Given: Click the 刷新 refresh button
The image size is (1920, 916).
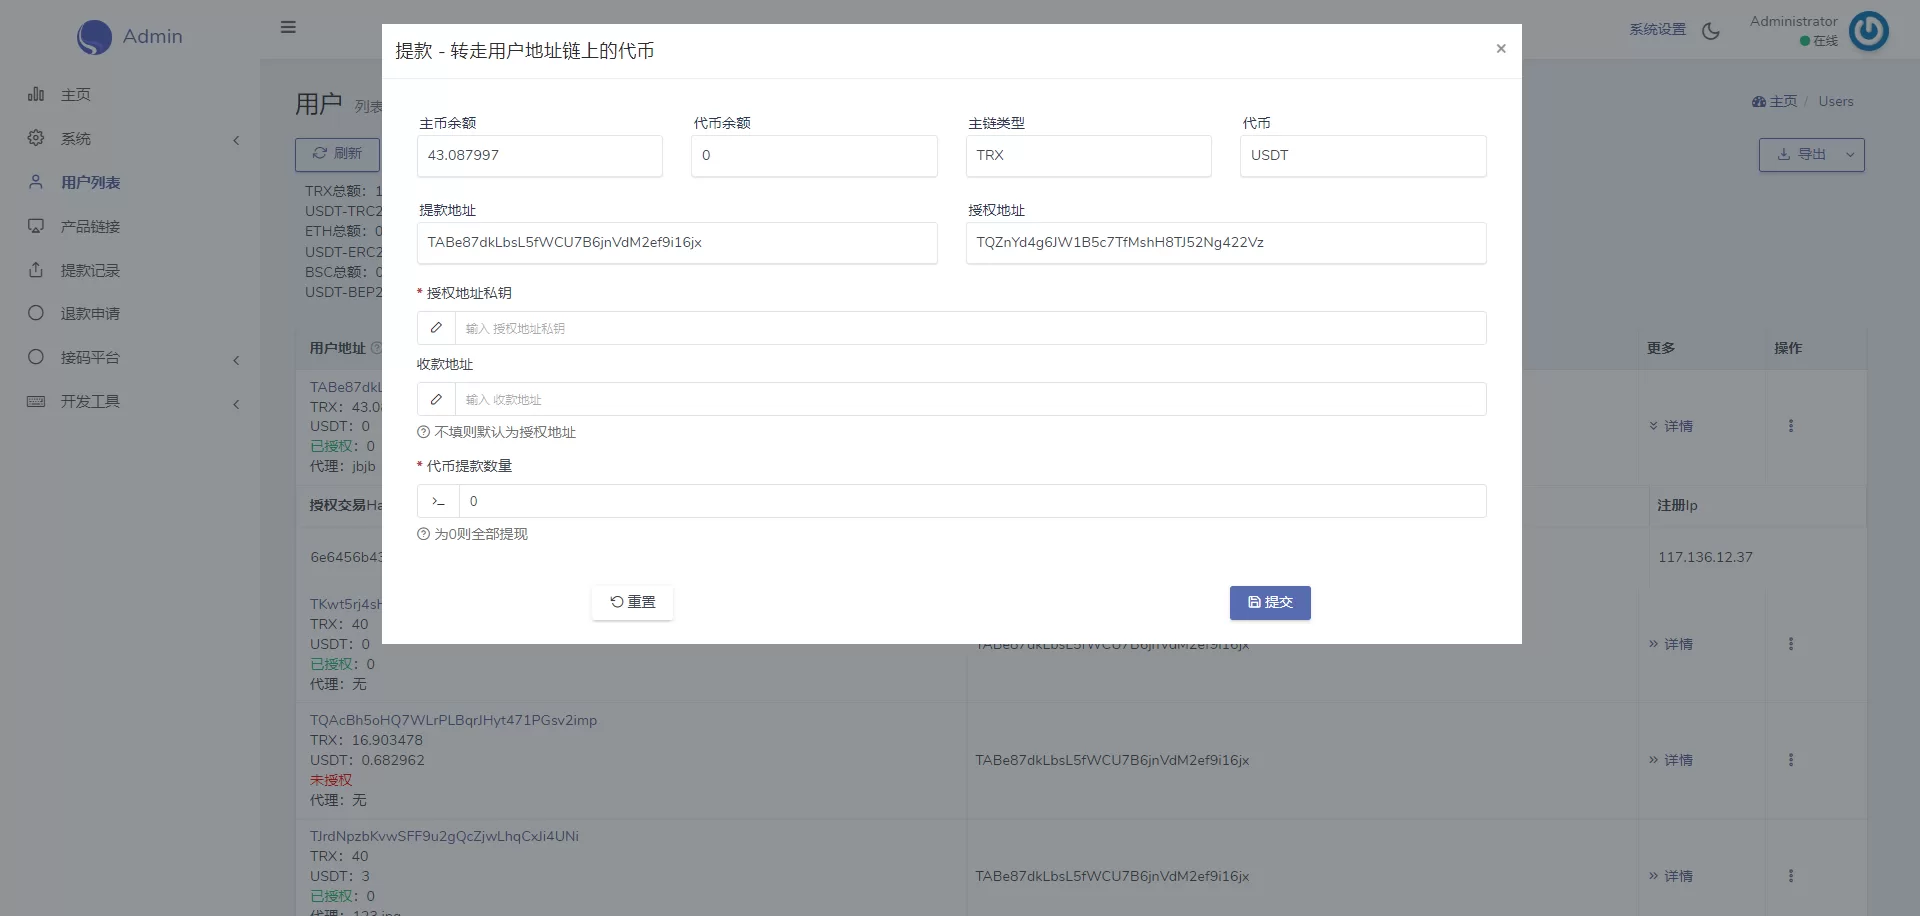Looking at the screenshot, I should [338, 154].
